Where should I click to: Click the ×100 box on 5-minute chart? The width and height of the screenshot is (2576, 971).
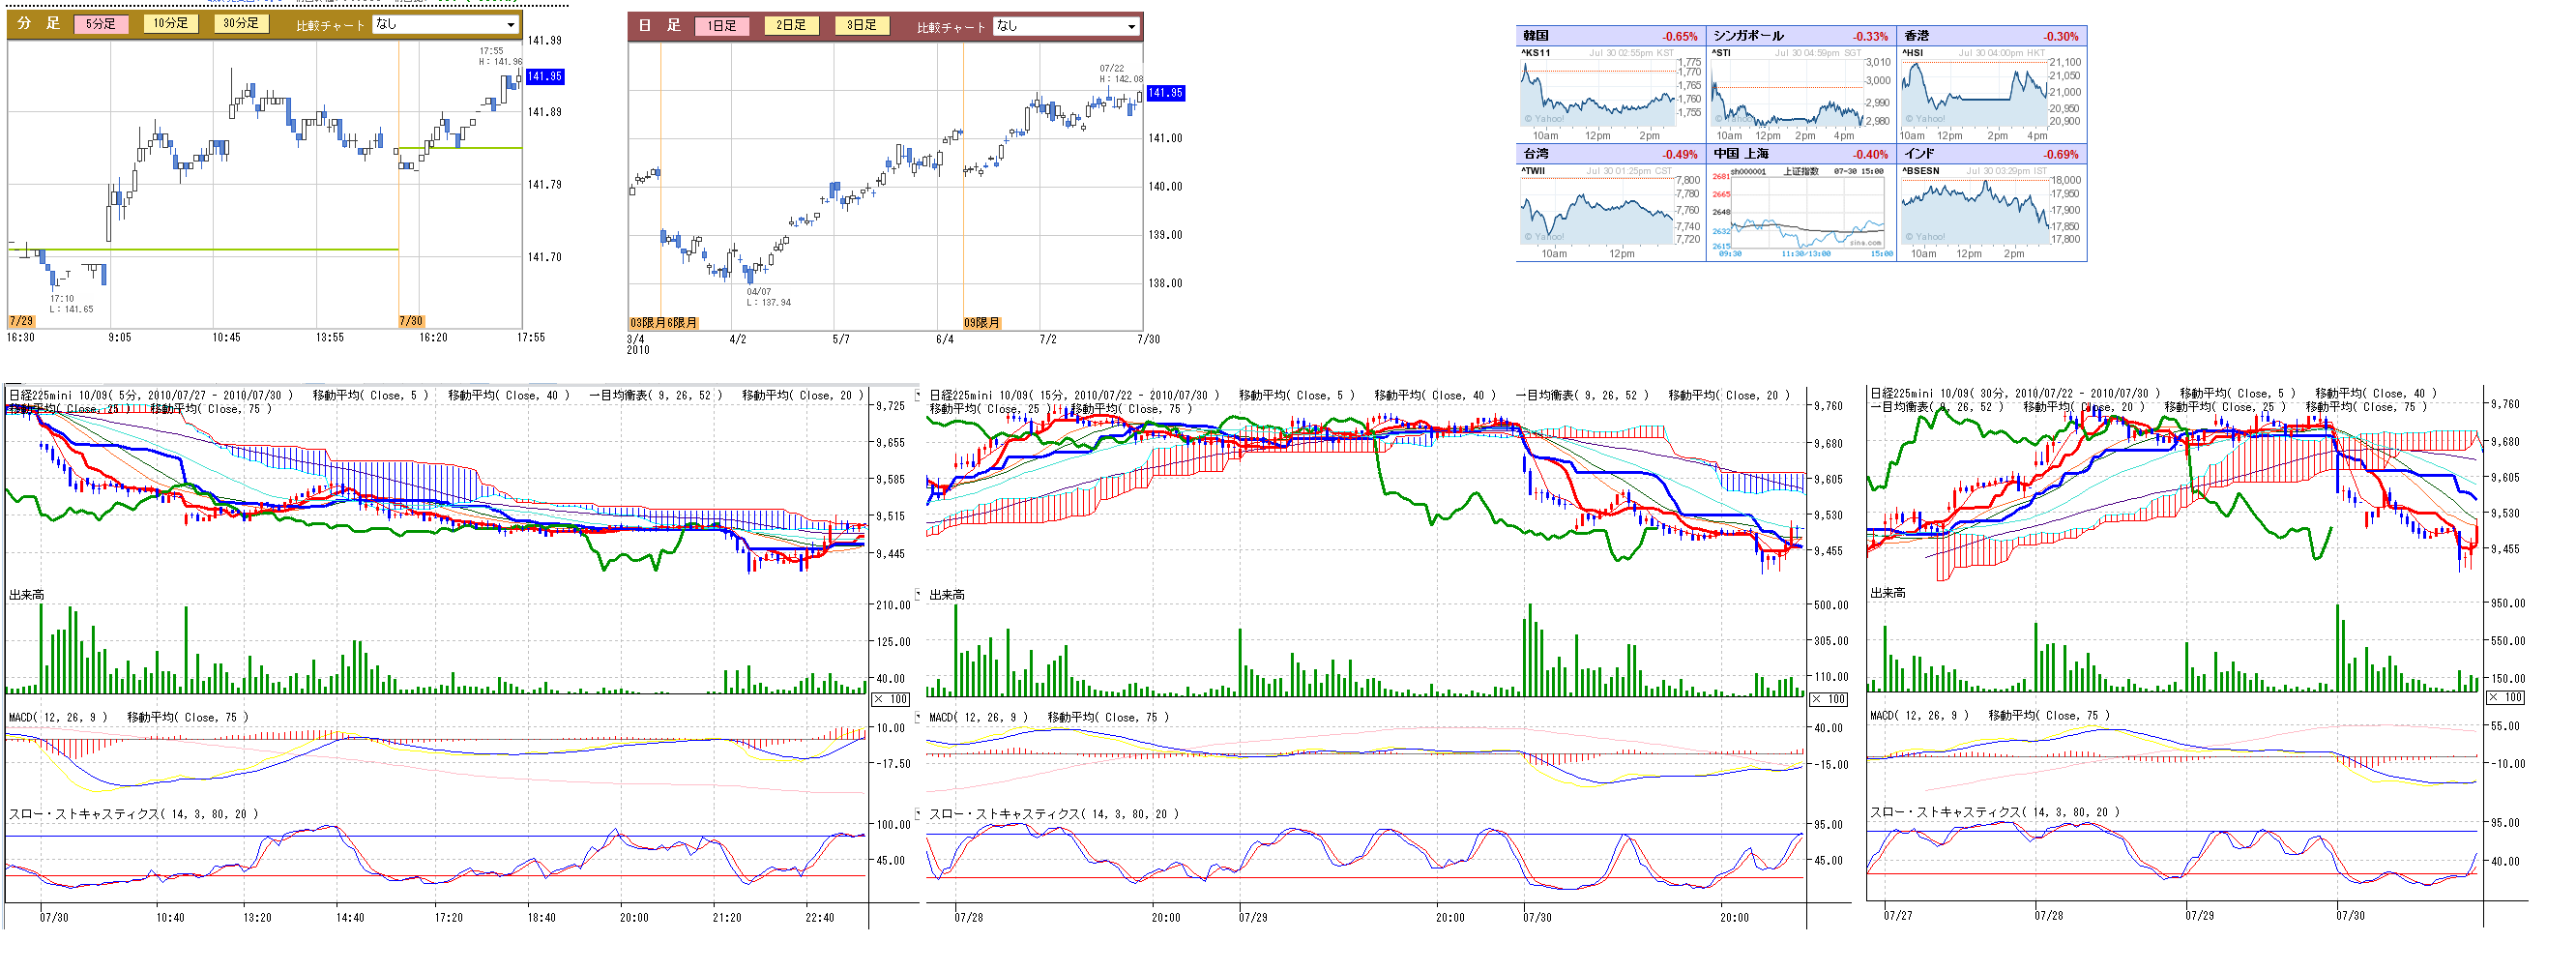[x=891, y=699]
